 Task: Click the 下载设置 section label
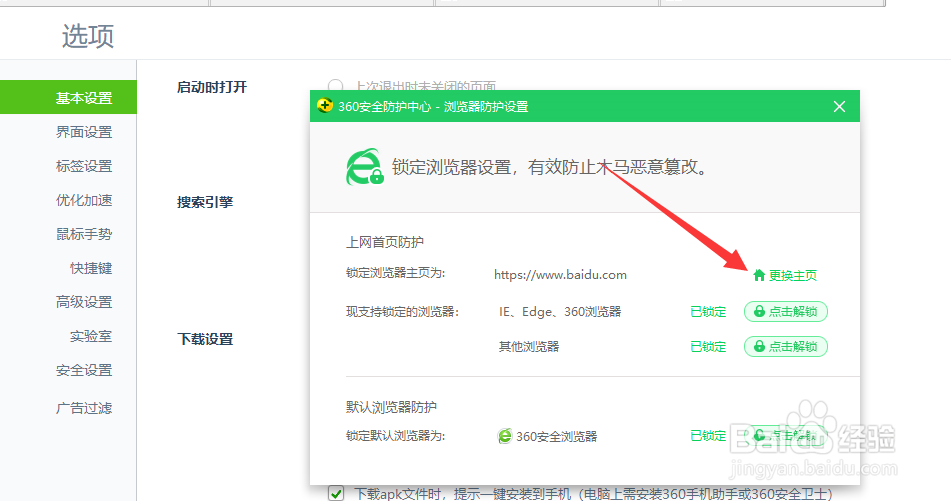pyautogui.click(x=205, y=339)
